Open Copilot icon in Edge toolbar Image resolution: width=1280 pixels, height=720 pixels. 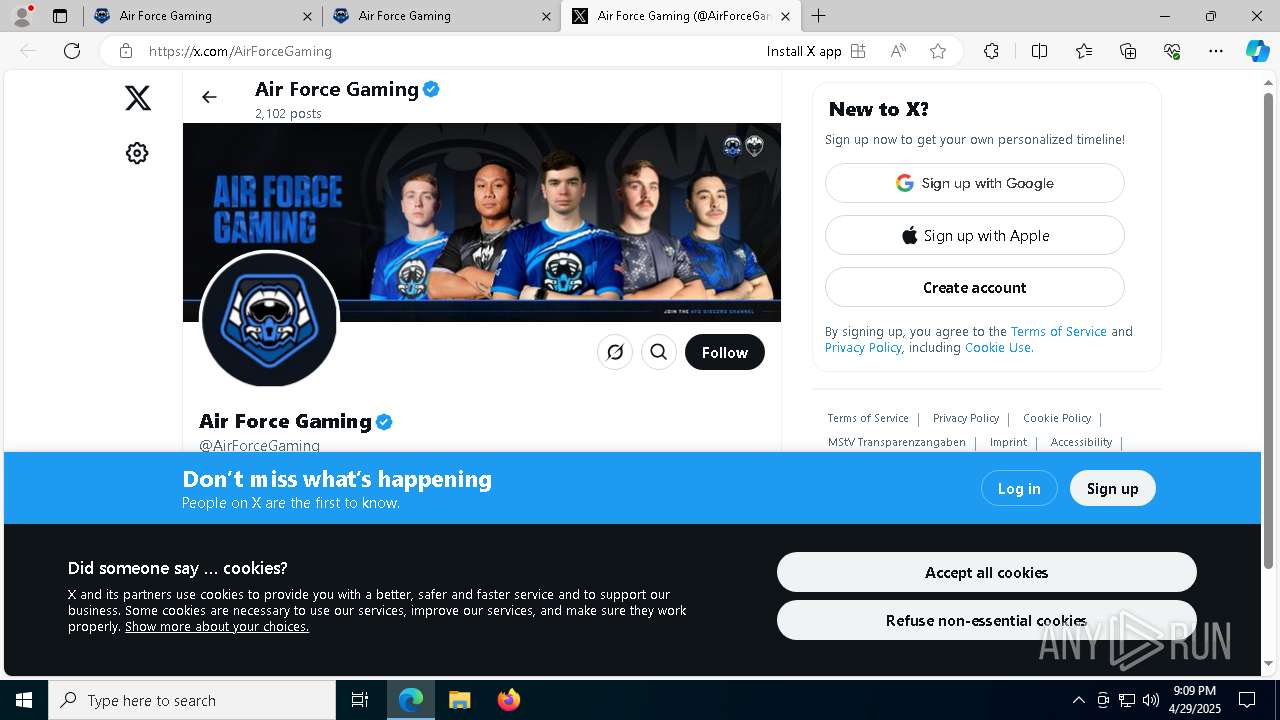pos(1257,51)
